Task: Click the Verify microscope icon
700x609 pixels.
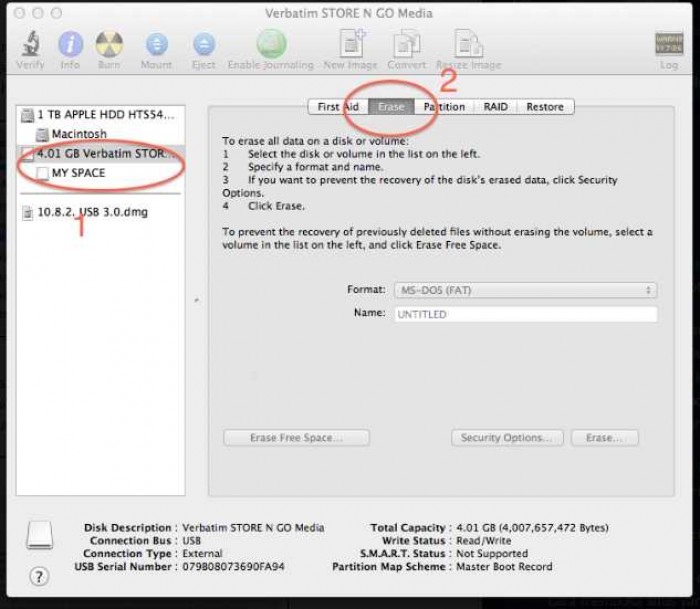Action: 30,44
